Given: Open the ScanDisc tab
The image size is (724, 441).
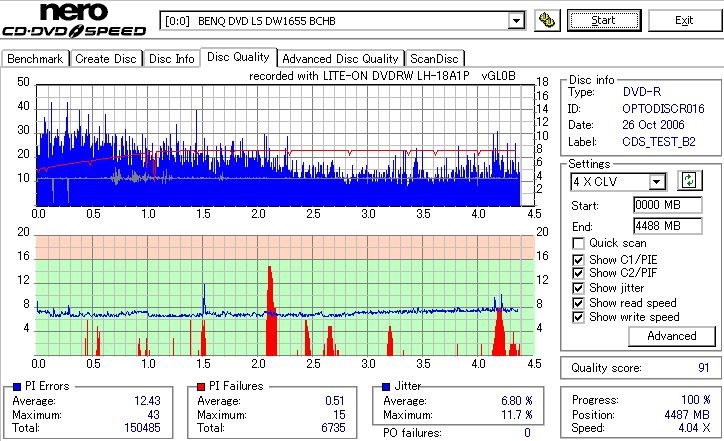Looking at the screenshot, I should (x=434, y=59).
